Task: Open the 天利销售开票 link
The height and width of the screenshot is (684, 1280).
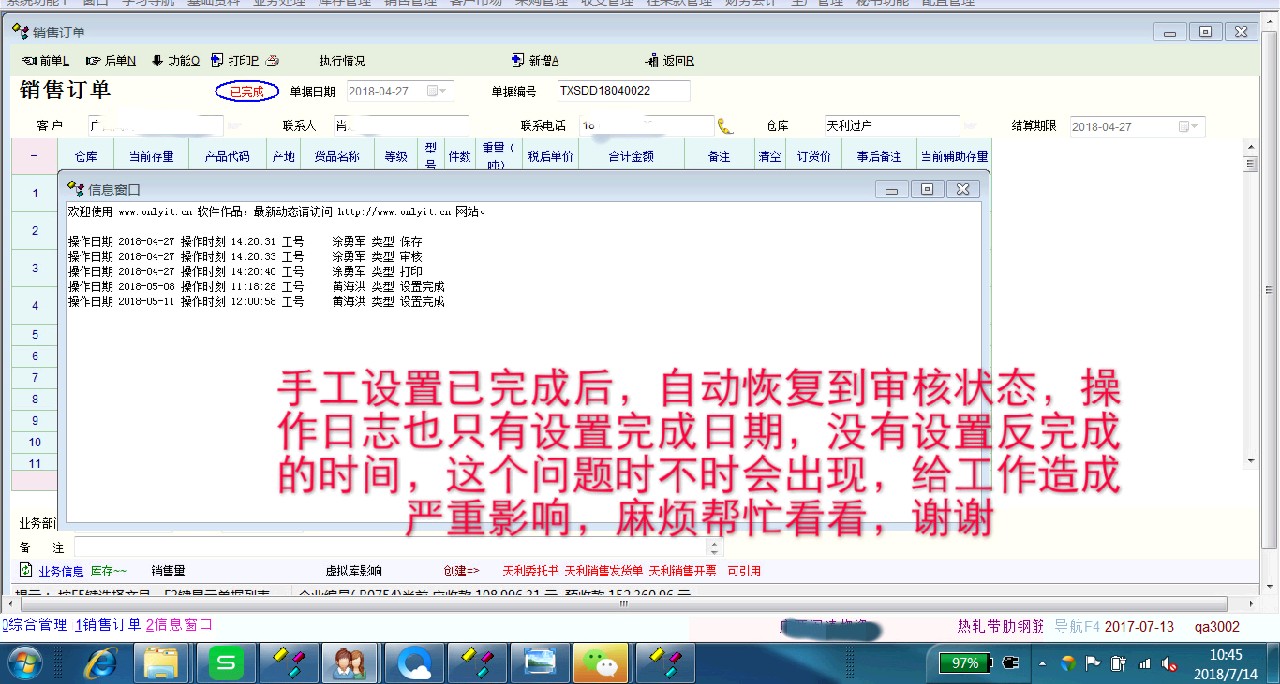Action: (685, 571)
